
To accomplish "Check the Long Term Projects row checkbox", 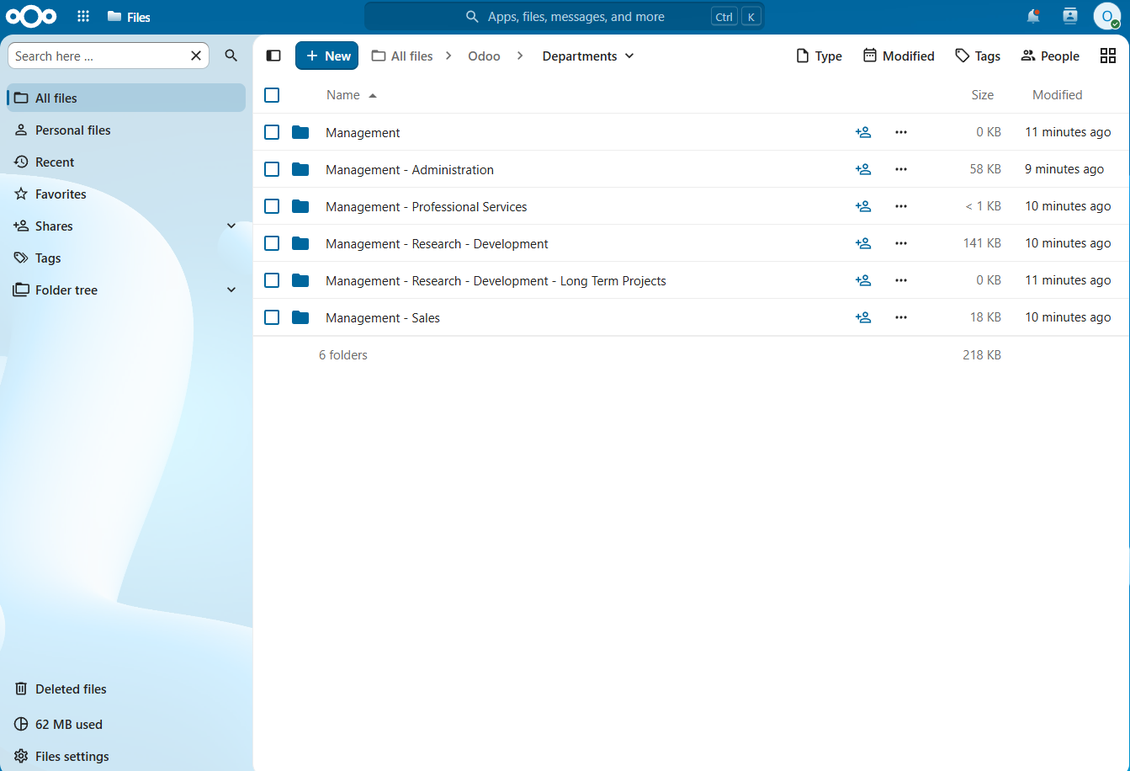I will coord(272,280).
